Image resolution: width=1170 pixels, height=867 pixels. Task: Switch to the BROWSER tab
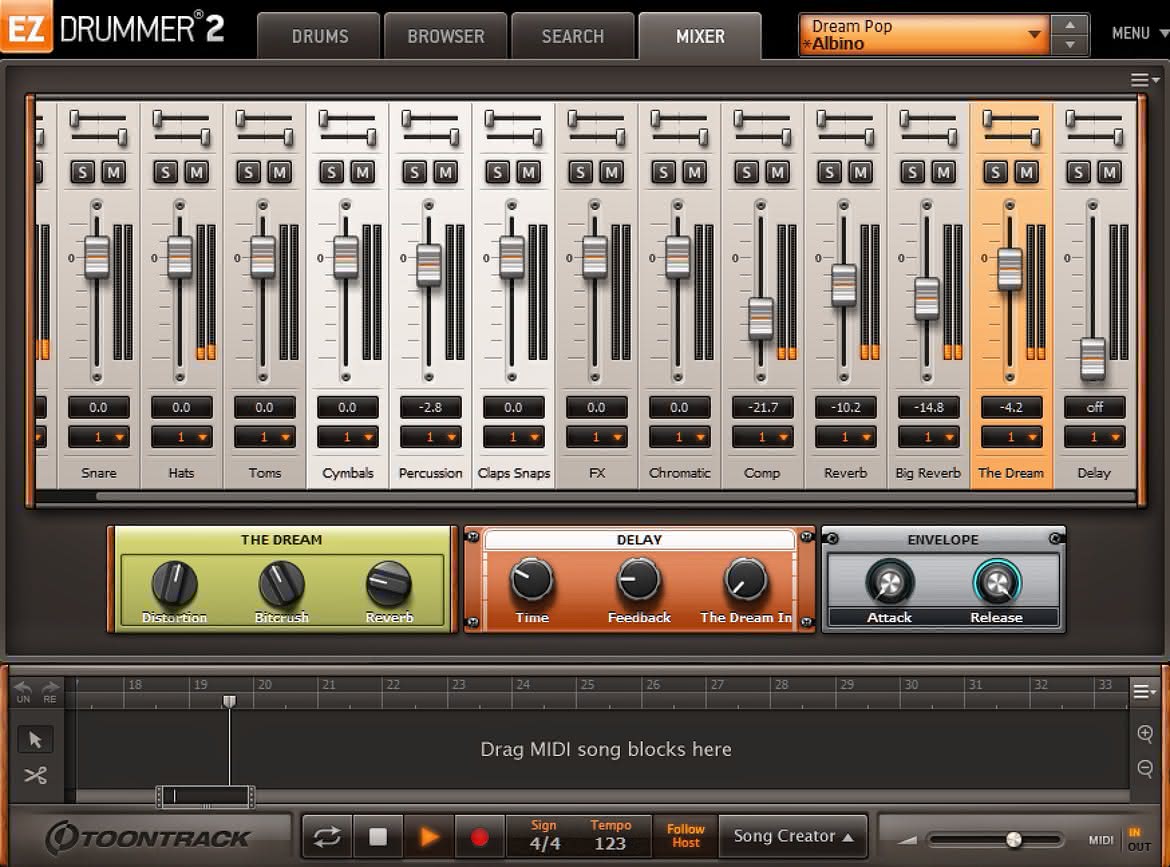pos(445,36)
